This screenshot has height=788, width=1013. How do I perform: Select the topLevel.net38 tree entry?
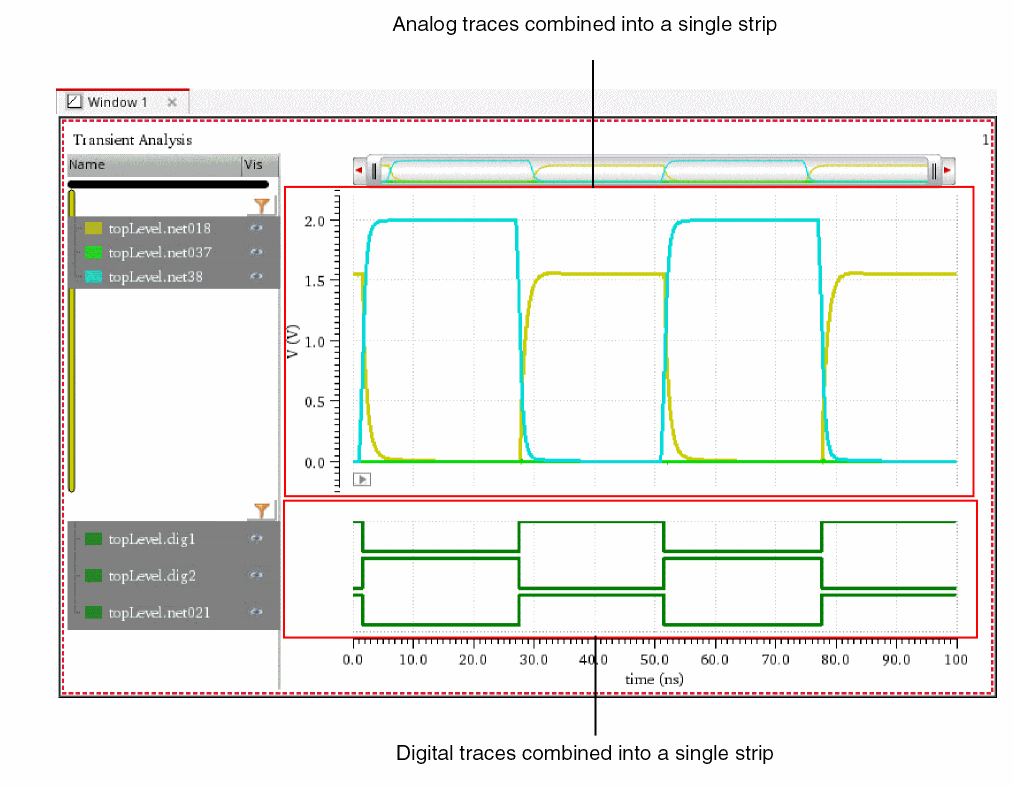tap(155, 276)
